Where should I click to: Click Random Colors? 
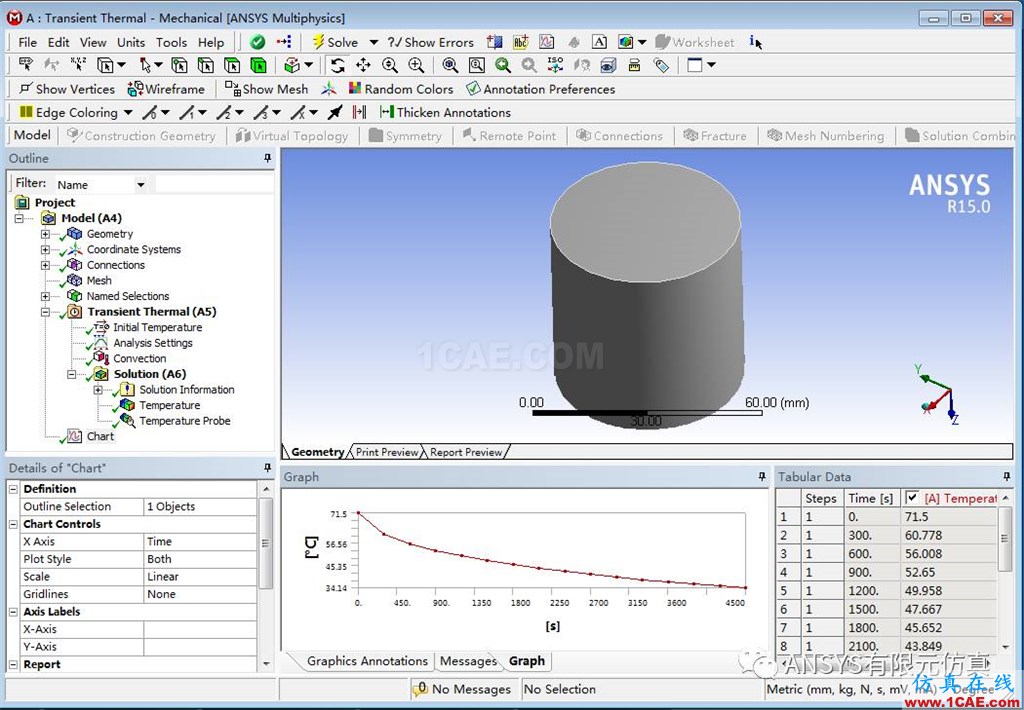tap(401, 89)
